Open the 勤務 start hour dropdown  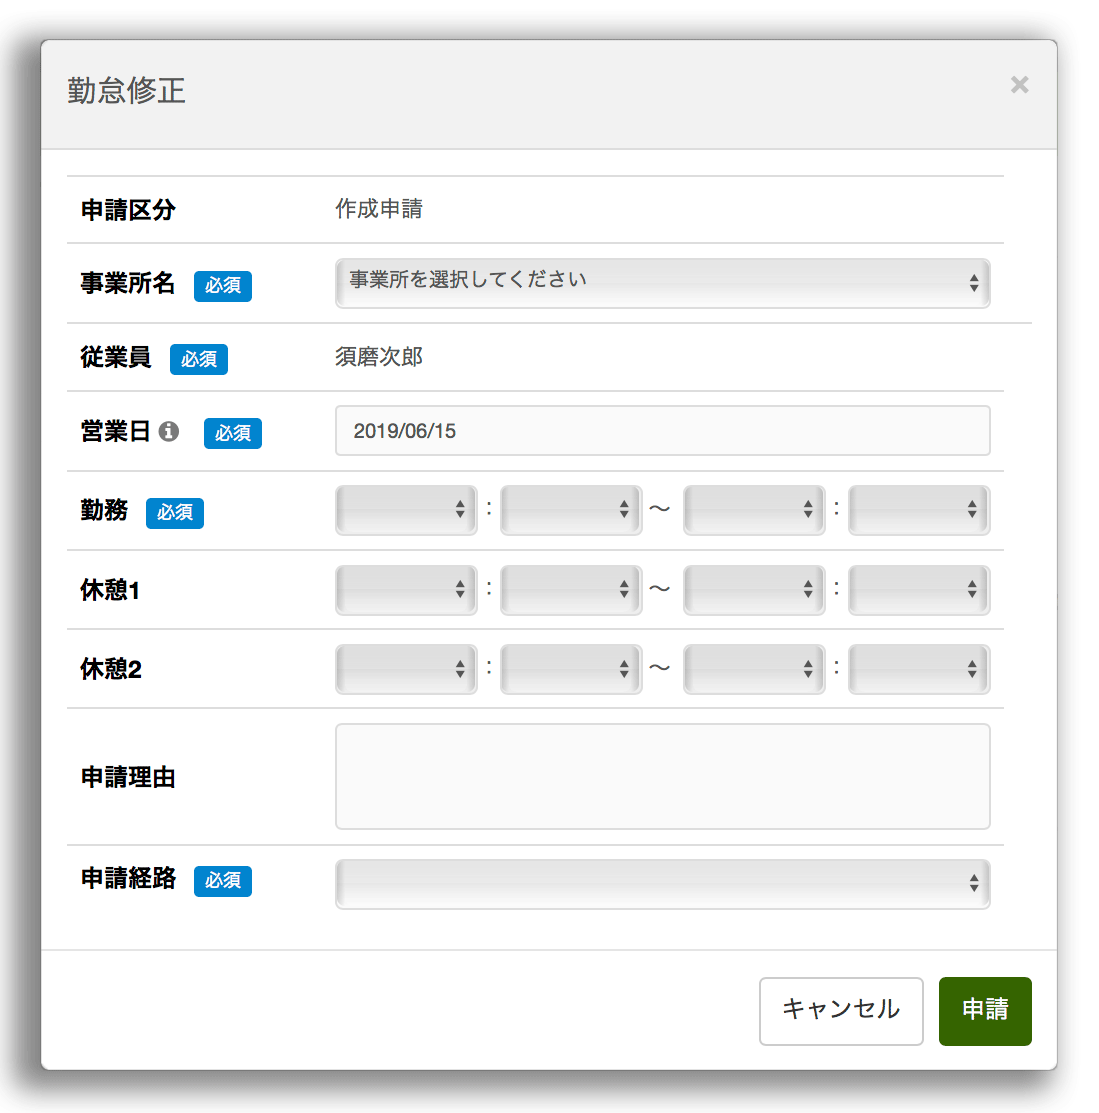tap(406, 510)
